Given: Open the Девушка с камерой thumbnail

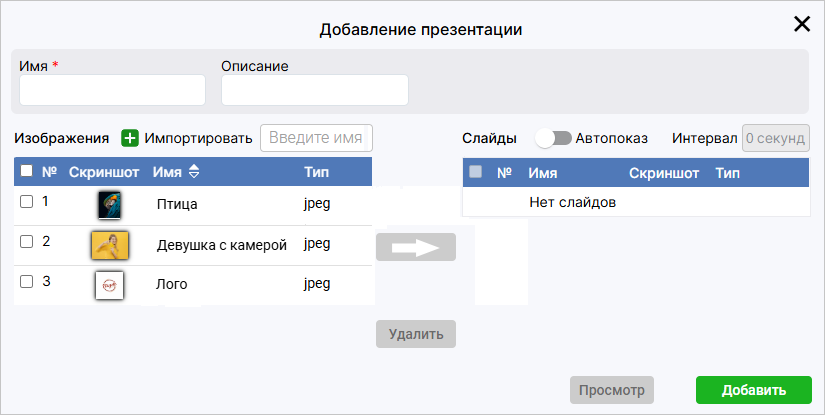Looking at the screenshot, I should 110,245.
